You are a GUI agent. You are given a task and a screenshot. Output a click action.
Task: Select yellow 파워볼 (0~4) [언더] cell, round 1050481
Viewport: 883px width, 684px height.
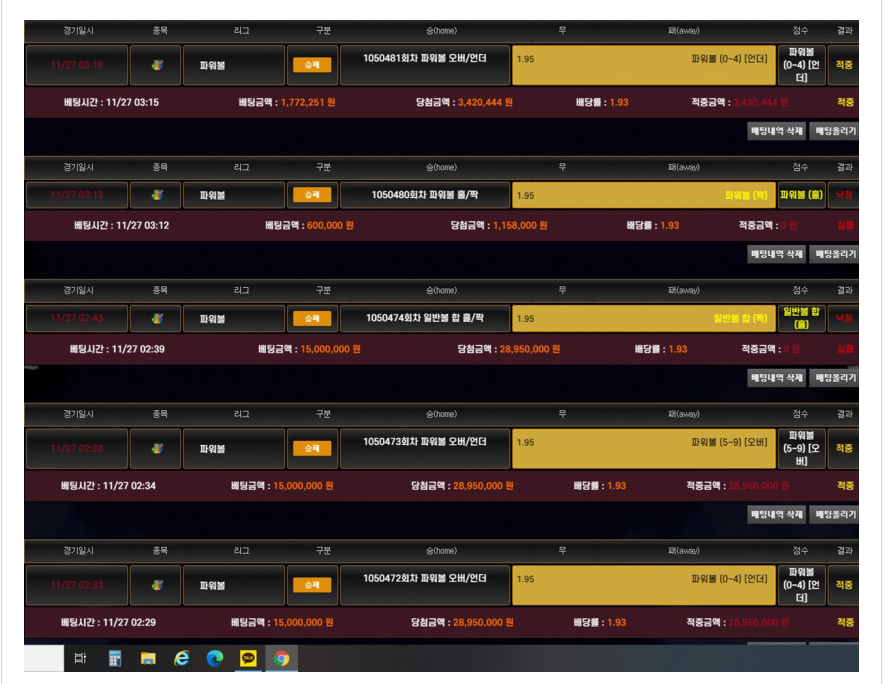[643, 65]
